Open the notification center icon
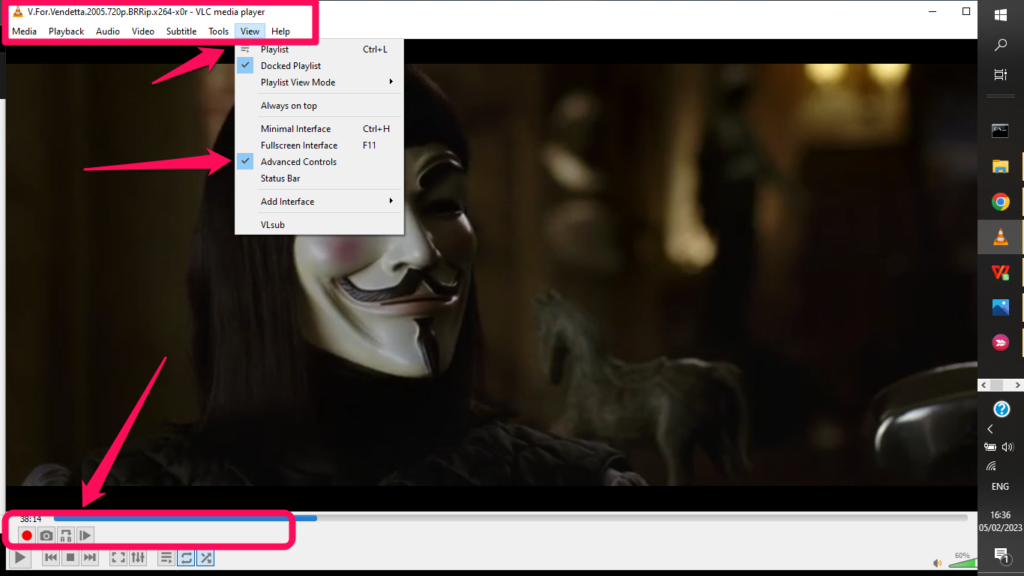This screenshot has width=1024, height=576. [x=1001, y=556]
